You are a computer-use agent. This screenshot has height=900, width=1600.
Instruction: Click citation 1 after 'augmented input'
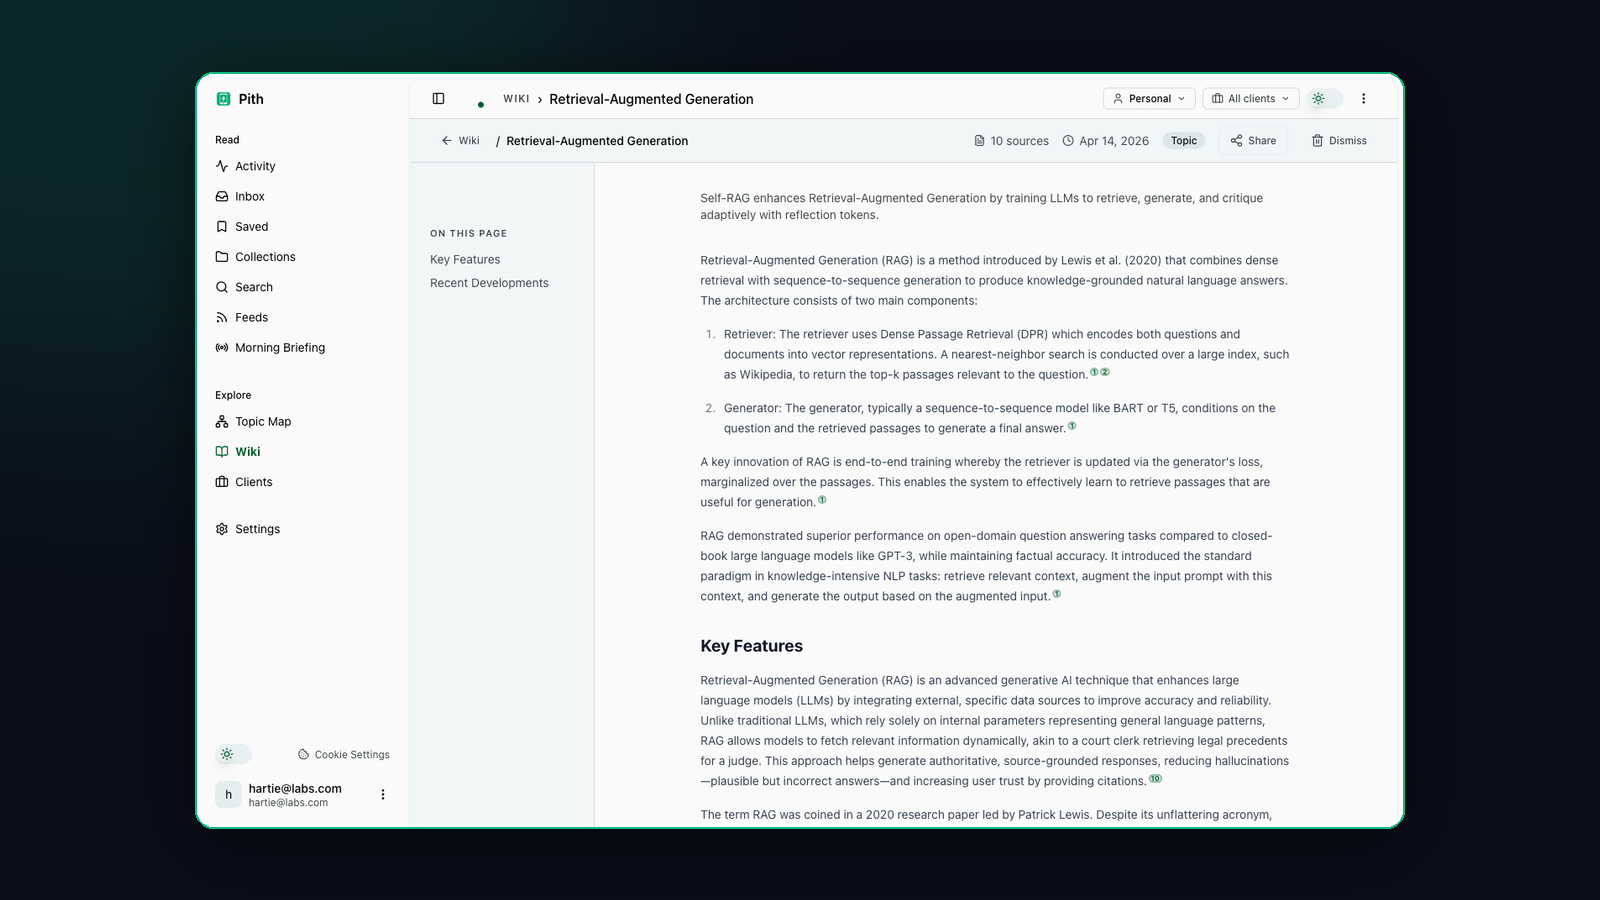click(1057, 594)
